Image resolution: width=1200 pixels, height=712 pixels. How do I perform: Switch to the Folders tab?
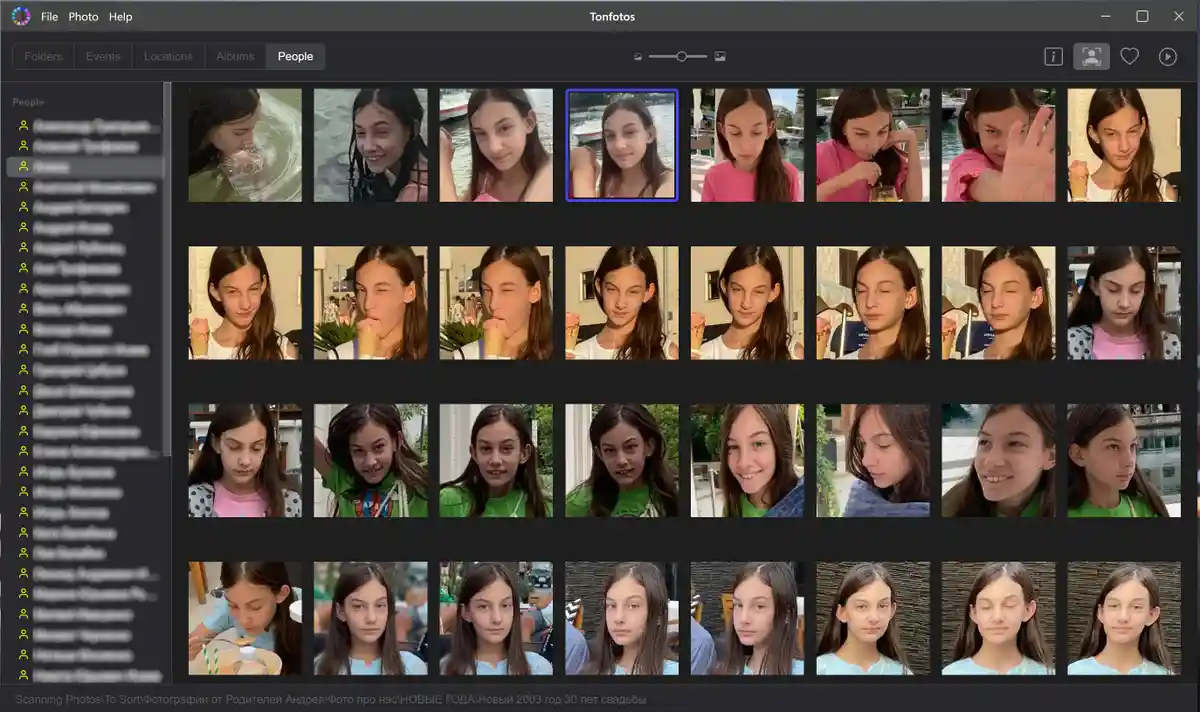[43, 57]
